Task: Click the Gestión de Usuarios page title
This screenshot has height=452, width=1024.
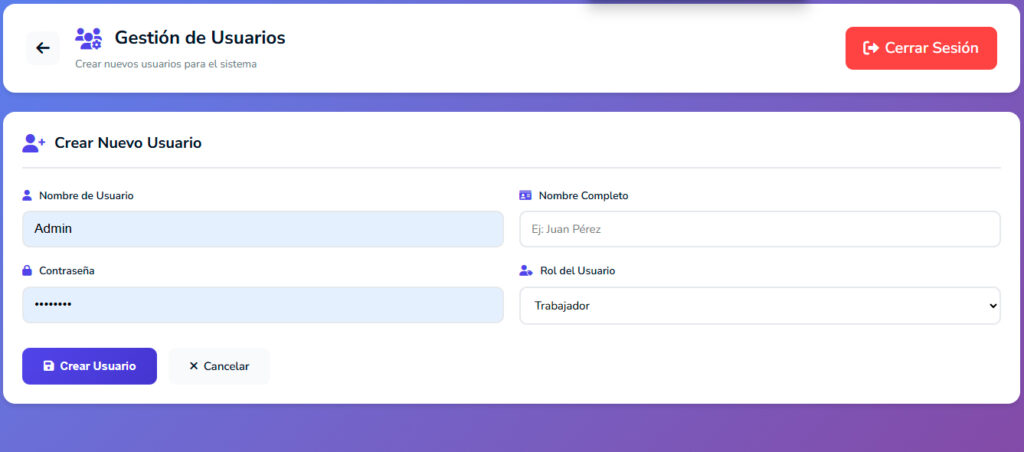Action: [199, 38]
